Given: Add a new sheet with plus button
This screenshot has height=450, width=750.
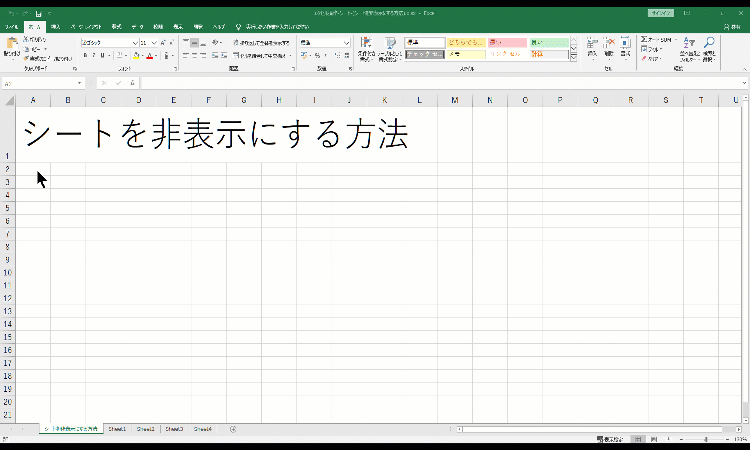Looking at the screenshot, I should (233, 429).
